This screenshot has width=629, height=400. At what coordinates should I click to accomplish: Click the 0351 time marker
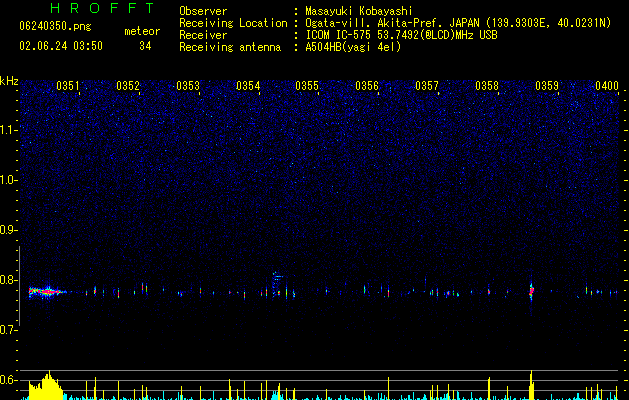67,86
